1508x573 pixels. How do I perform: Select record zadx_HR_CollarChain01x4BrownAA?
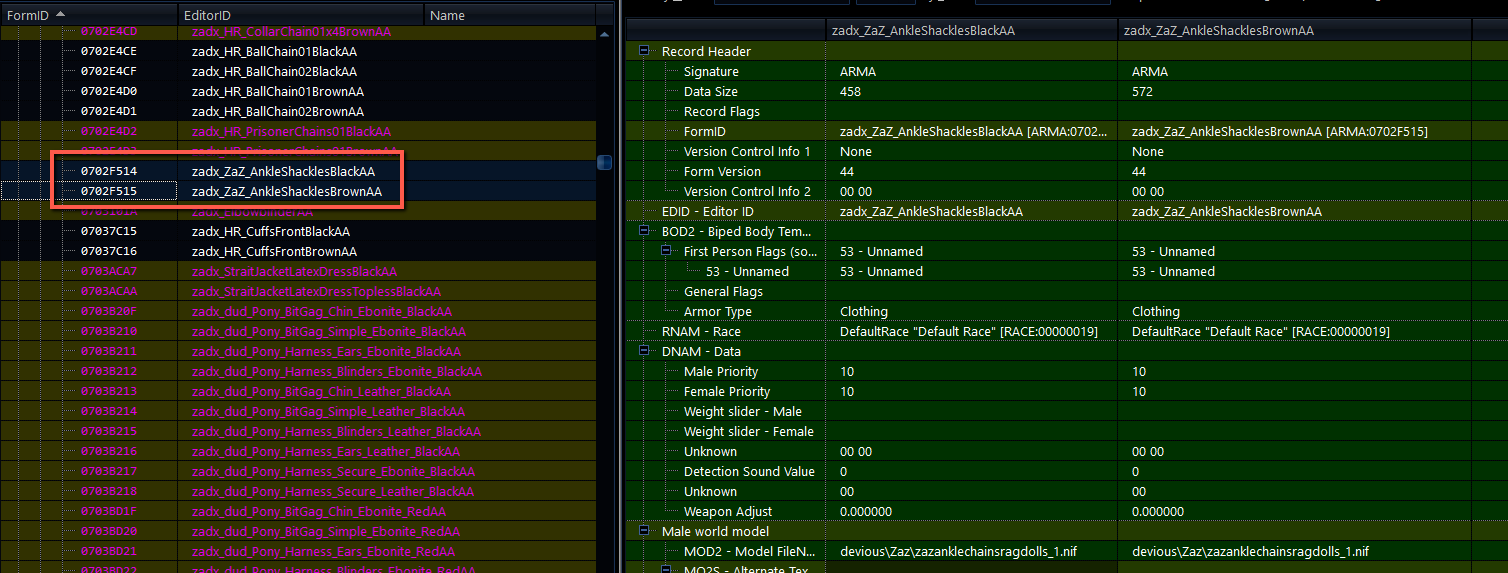291,31
